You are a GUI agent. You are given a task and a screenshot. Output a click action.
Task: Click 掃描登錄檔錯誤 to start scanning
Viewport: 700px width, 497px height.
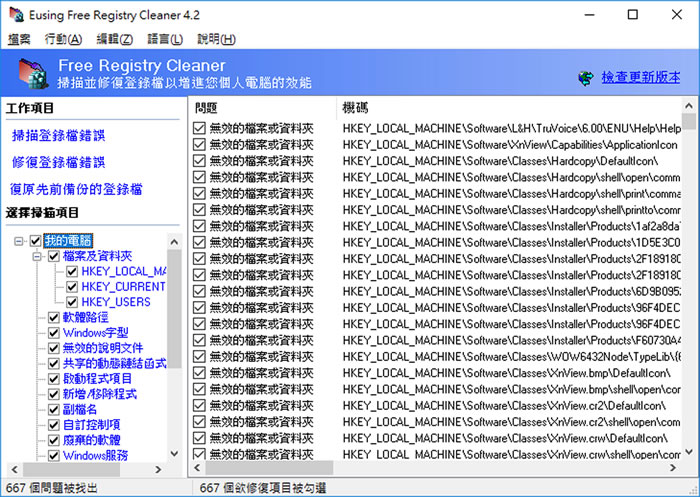pos(58,135)
